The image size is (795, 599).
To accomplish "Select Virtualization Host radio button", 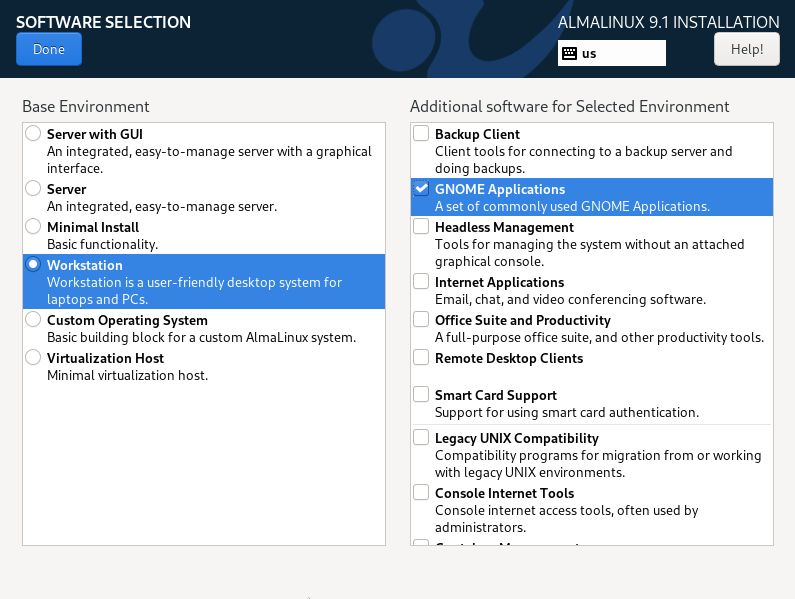I will tap(33, 358).
